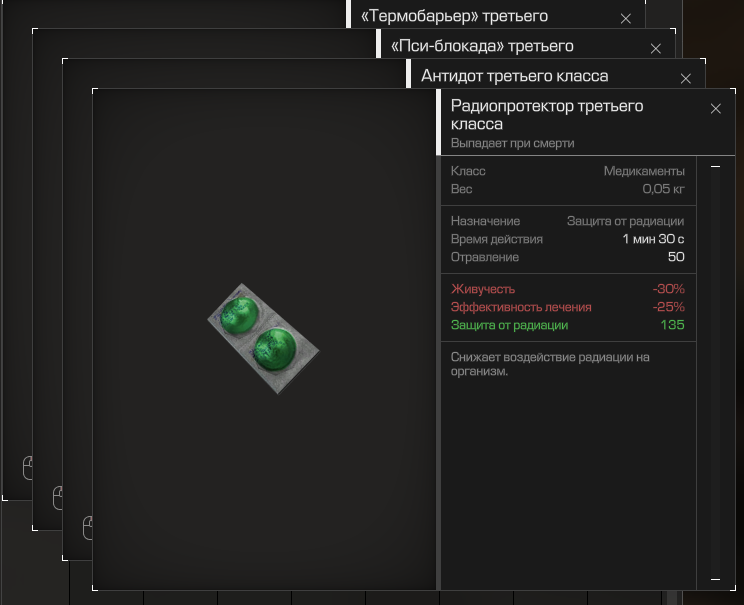Click mouse icon in the Антидот window
The height and width of the screenshot is (605, 744).
pyautogui.click(x=87, y=526)
